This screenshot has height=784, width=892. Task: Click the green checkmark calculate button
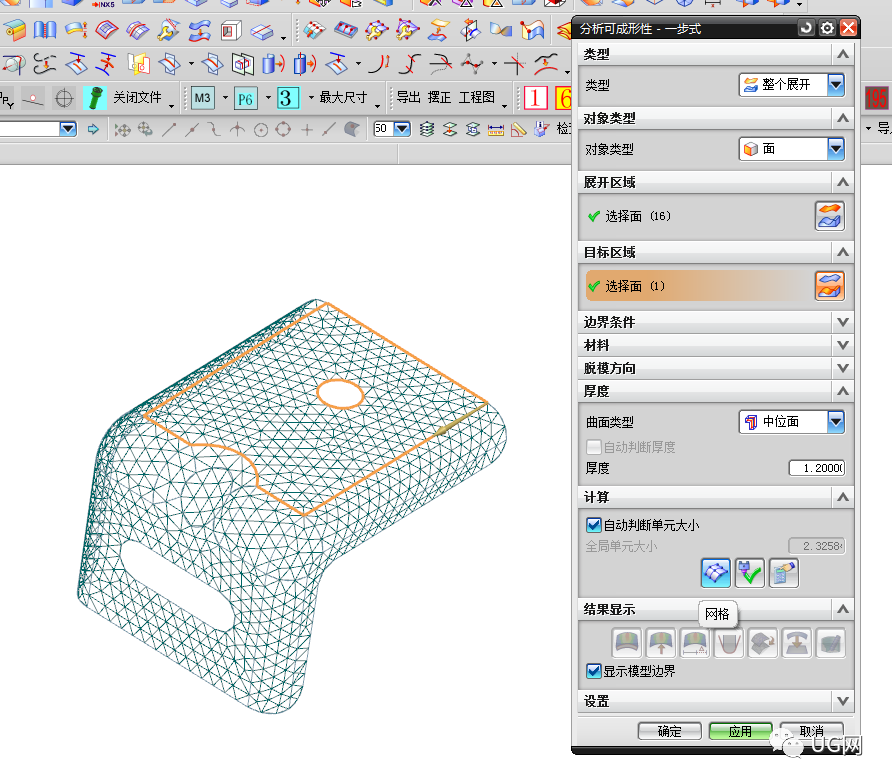(750, 572)
